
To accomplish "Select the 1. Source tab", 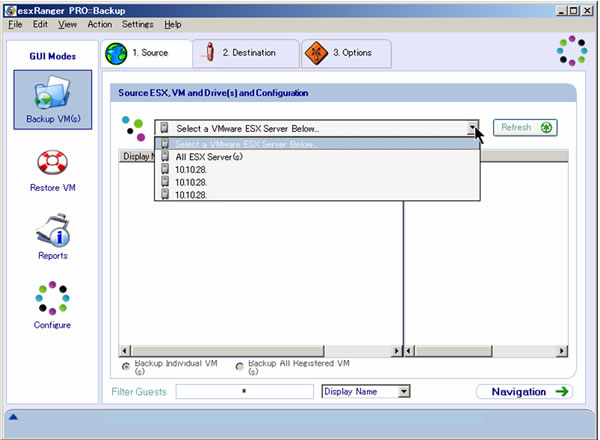I will click(147, 54).
